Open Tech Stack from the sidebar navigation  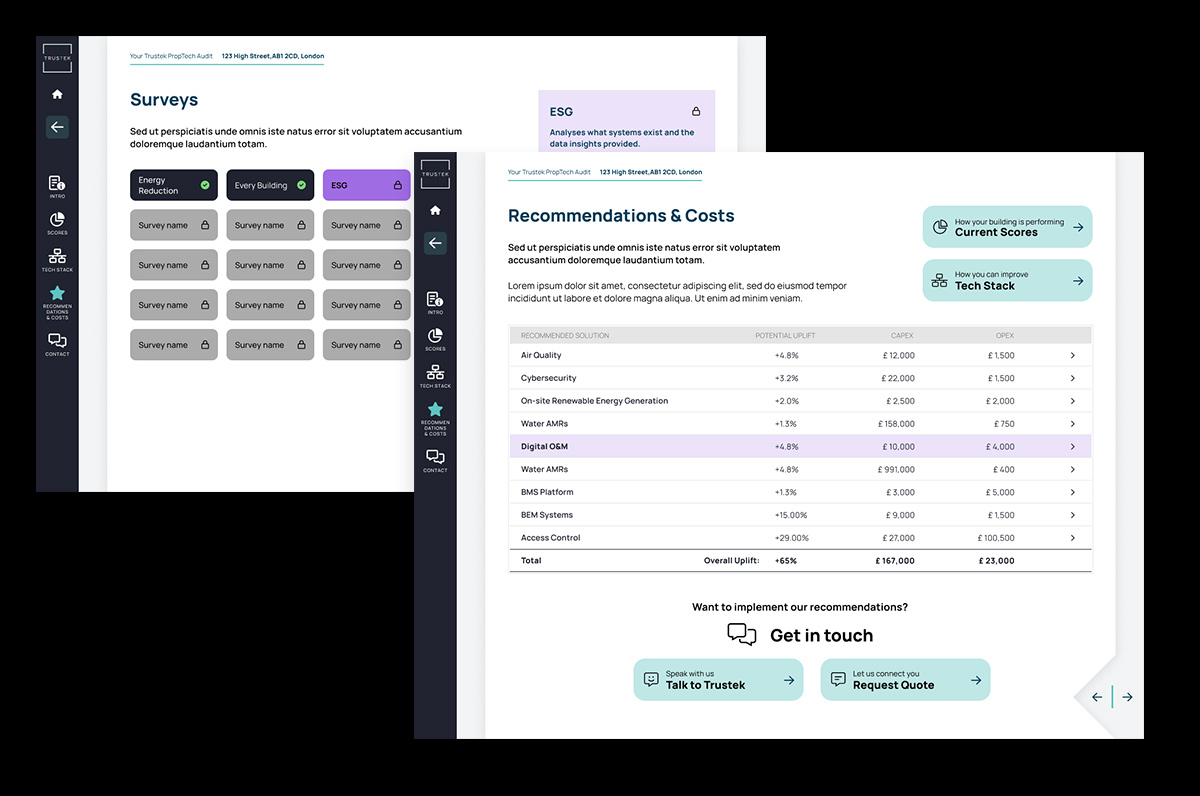(435, 374)
